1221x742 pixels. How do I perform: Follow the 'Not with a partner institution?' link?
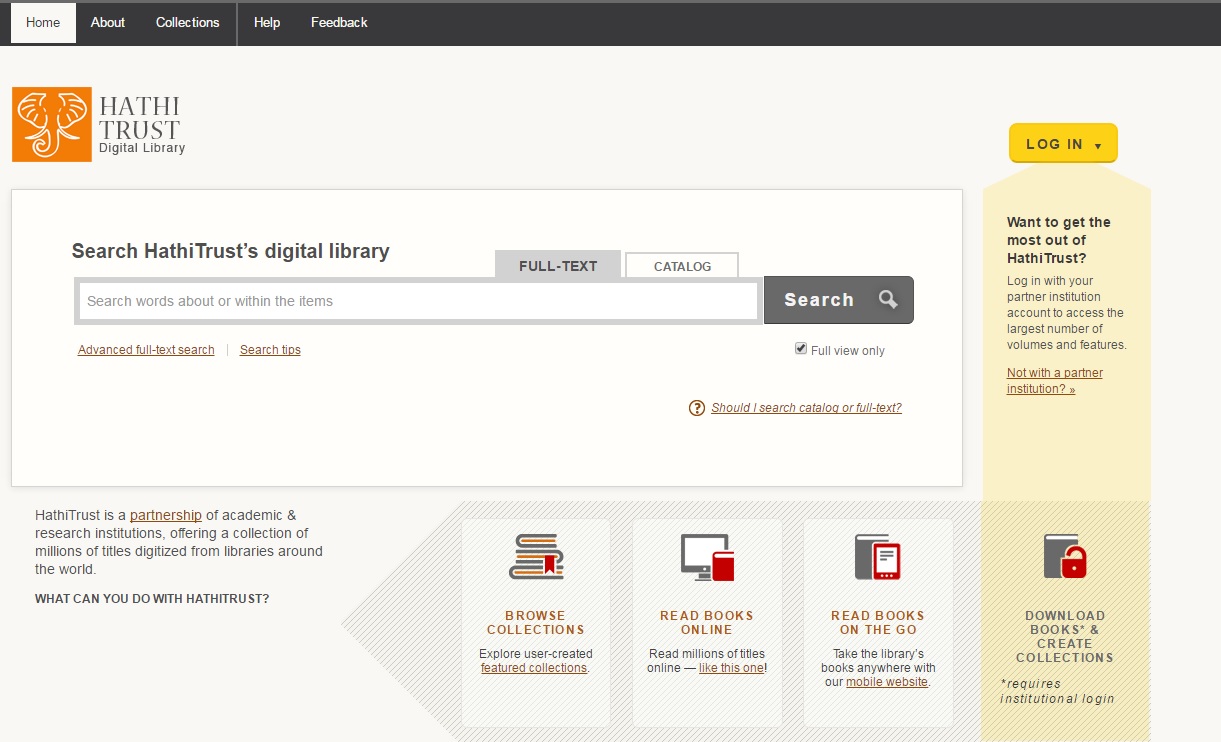pyautogui.click(x=1054, y=381)
